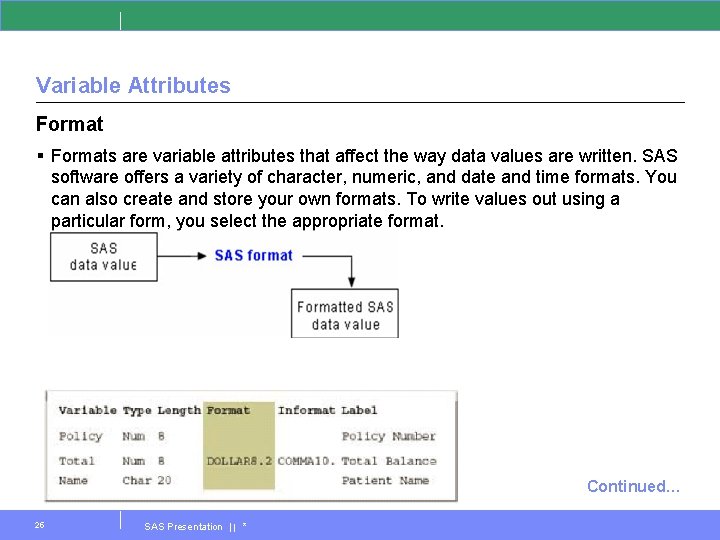Click the 'Total' variable cell
Image resolution: width=720 pixels, height=540 pixels.
tap(76, 461)
